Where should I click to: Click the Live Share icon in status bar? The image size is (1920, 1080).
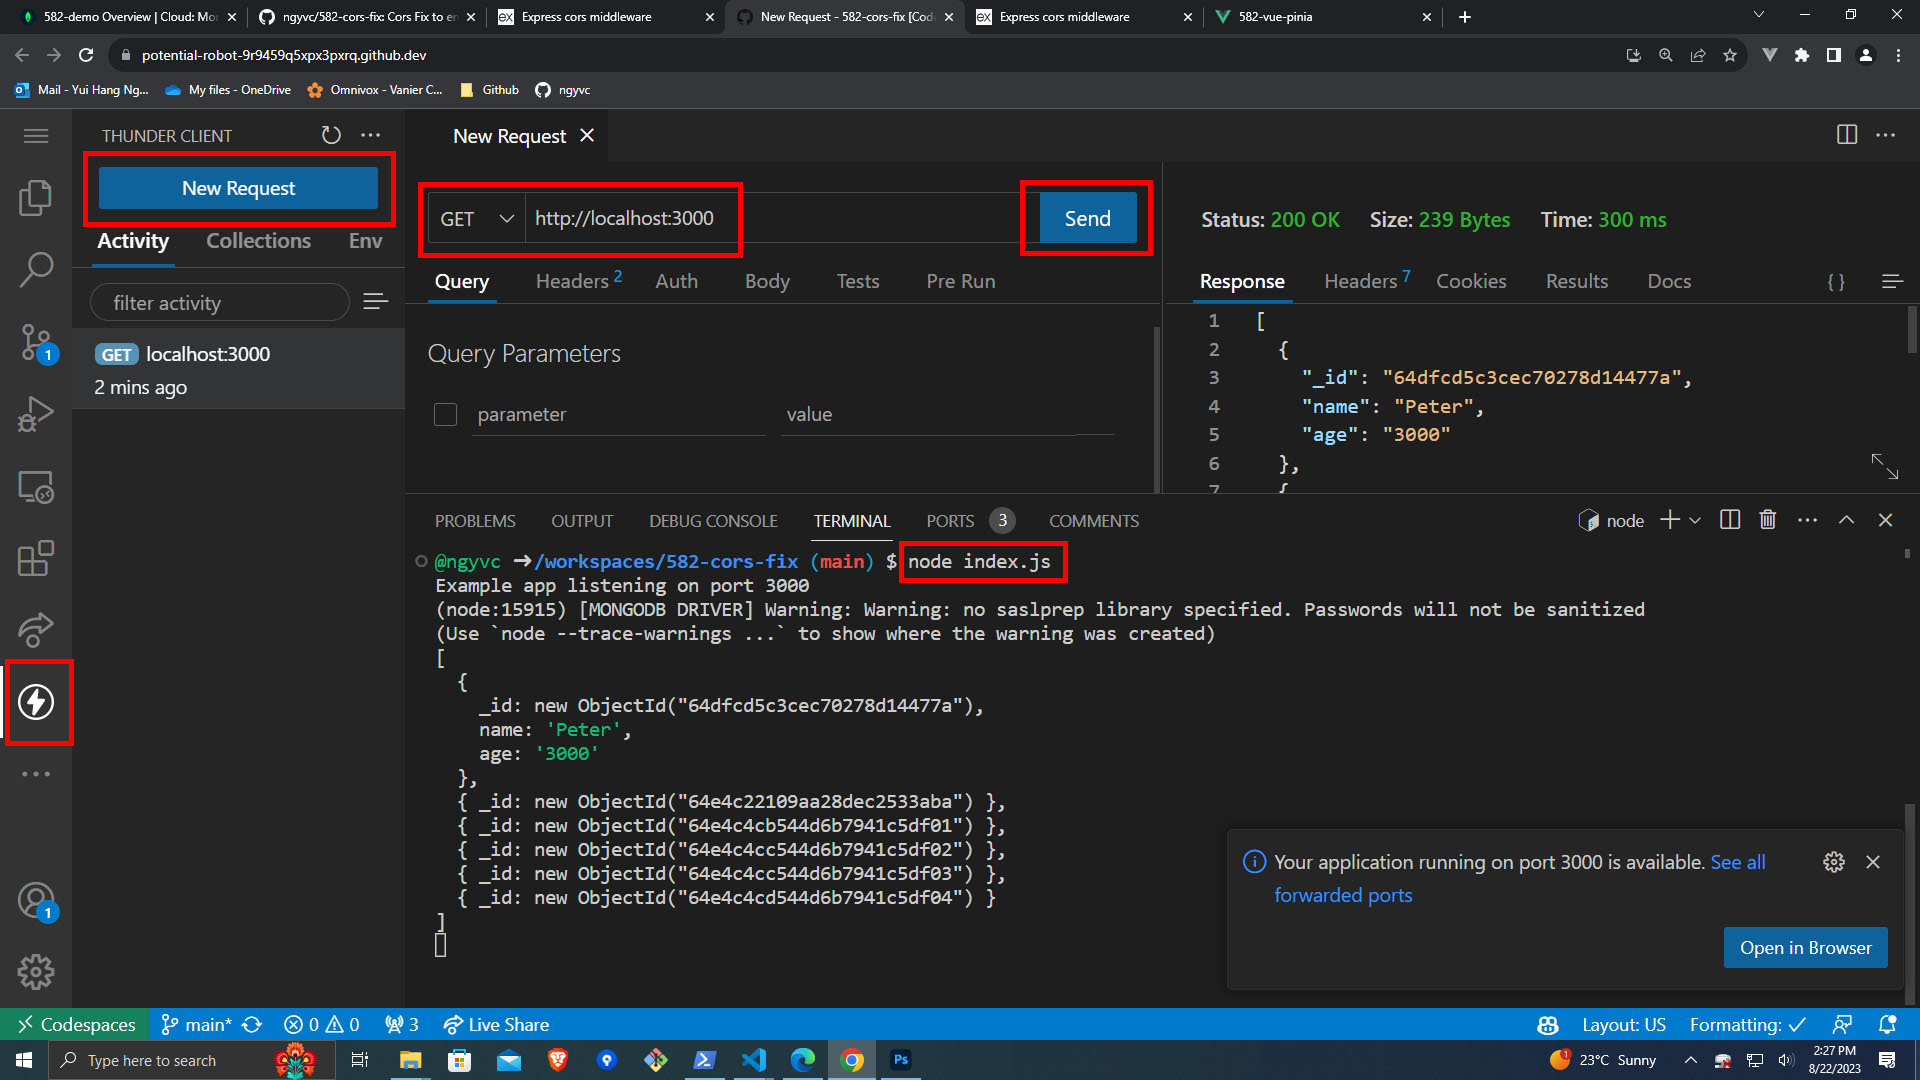(x=448, y=1025)
